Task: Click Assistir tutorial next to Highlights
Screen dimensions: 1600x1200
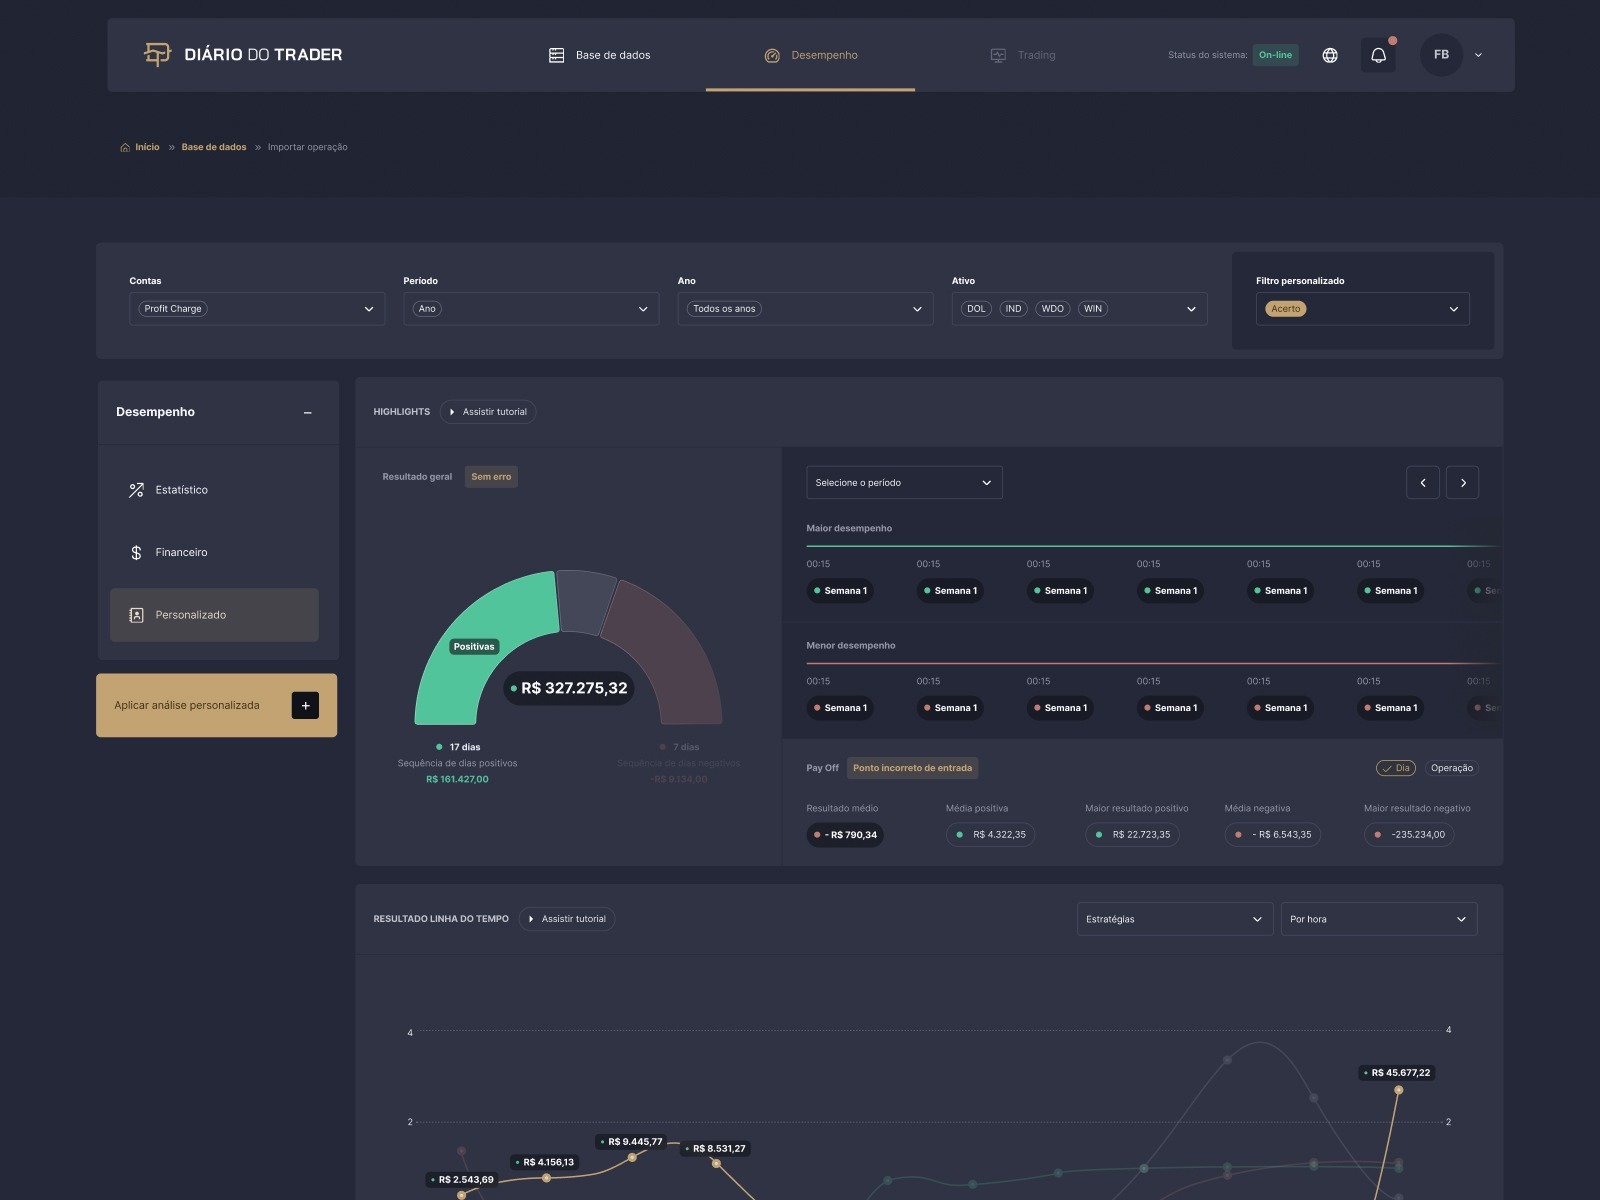Action: (x=488, y=412)
